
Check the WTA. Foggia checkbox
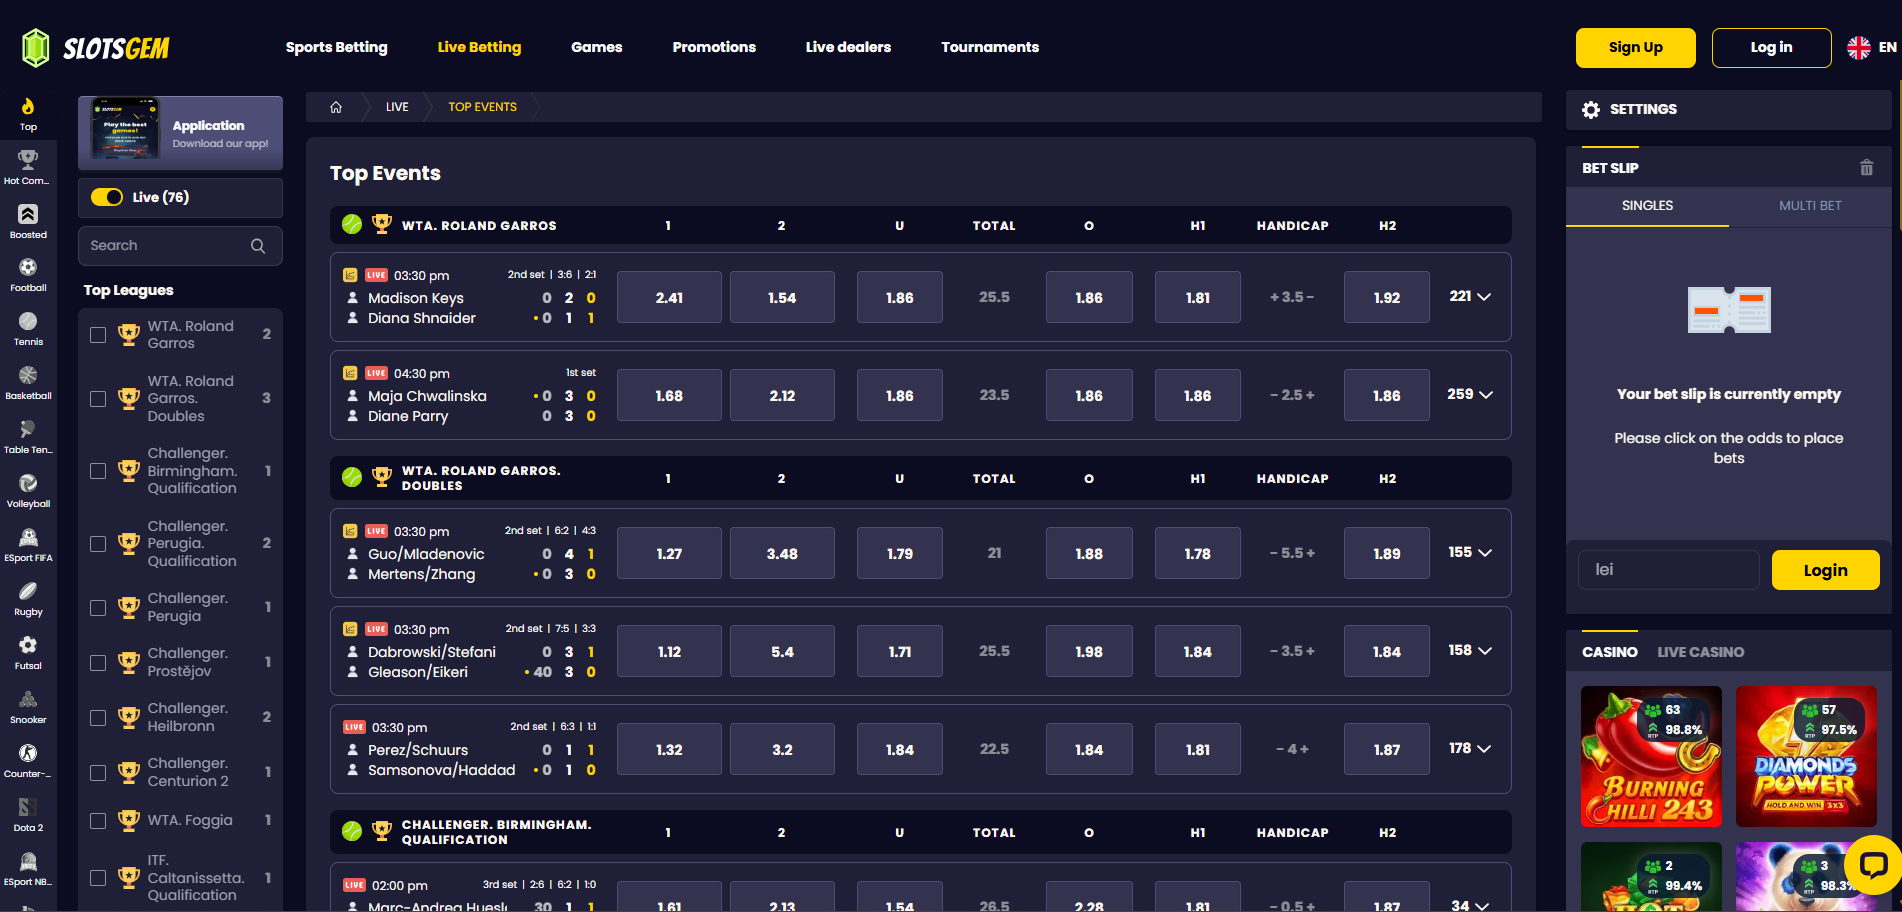click(x=98, y=821)
